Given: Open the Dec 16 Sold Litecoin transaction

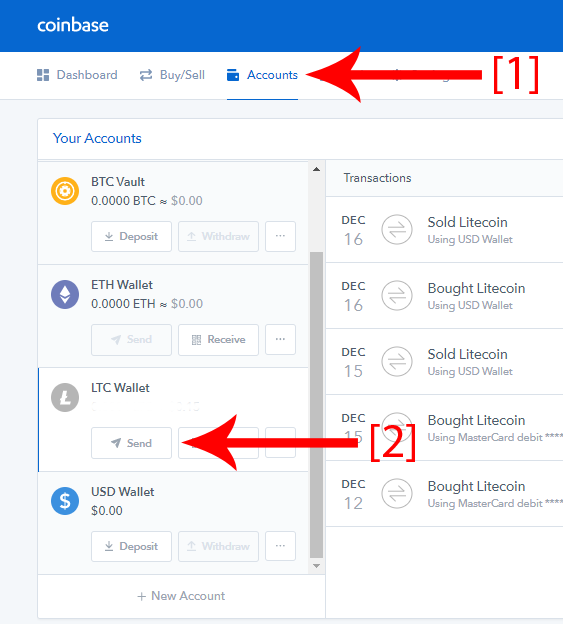Looking at the screenshot, I should point(444,230).
